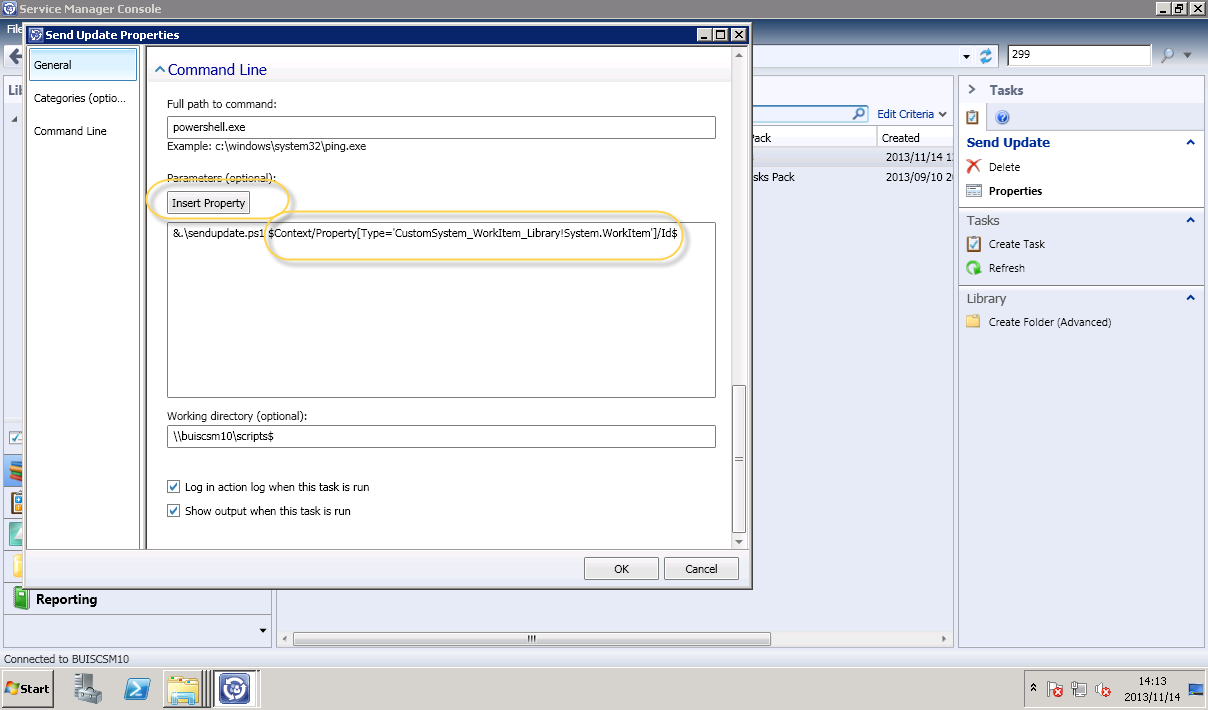Open the Edit Criteria dropdown

point(911,114)
